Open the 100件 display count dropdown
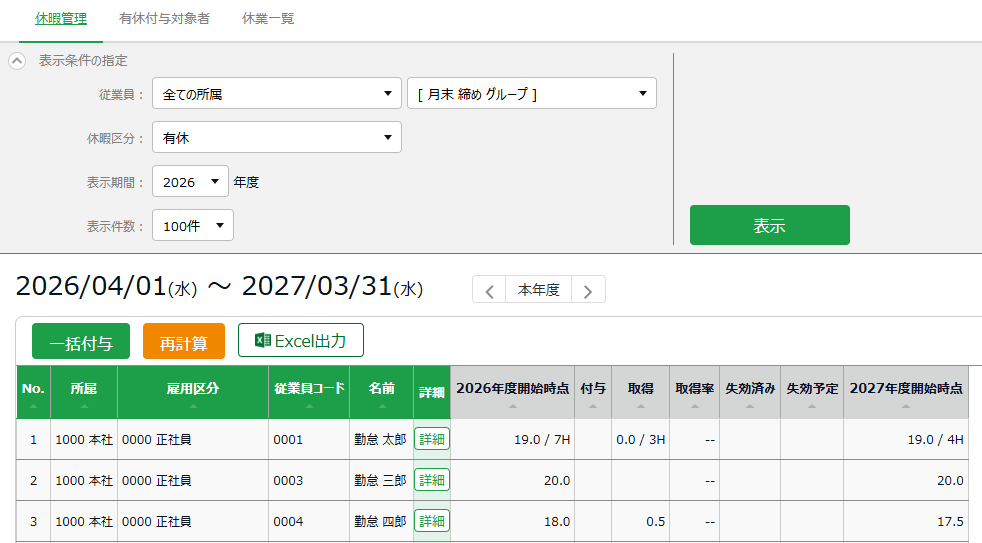The image size is (982, 543). pyautogui.click(x=193, y=225)
